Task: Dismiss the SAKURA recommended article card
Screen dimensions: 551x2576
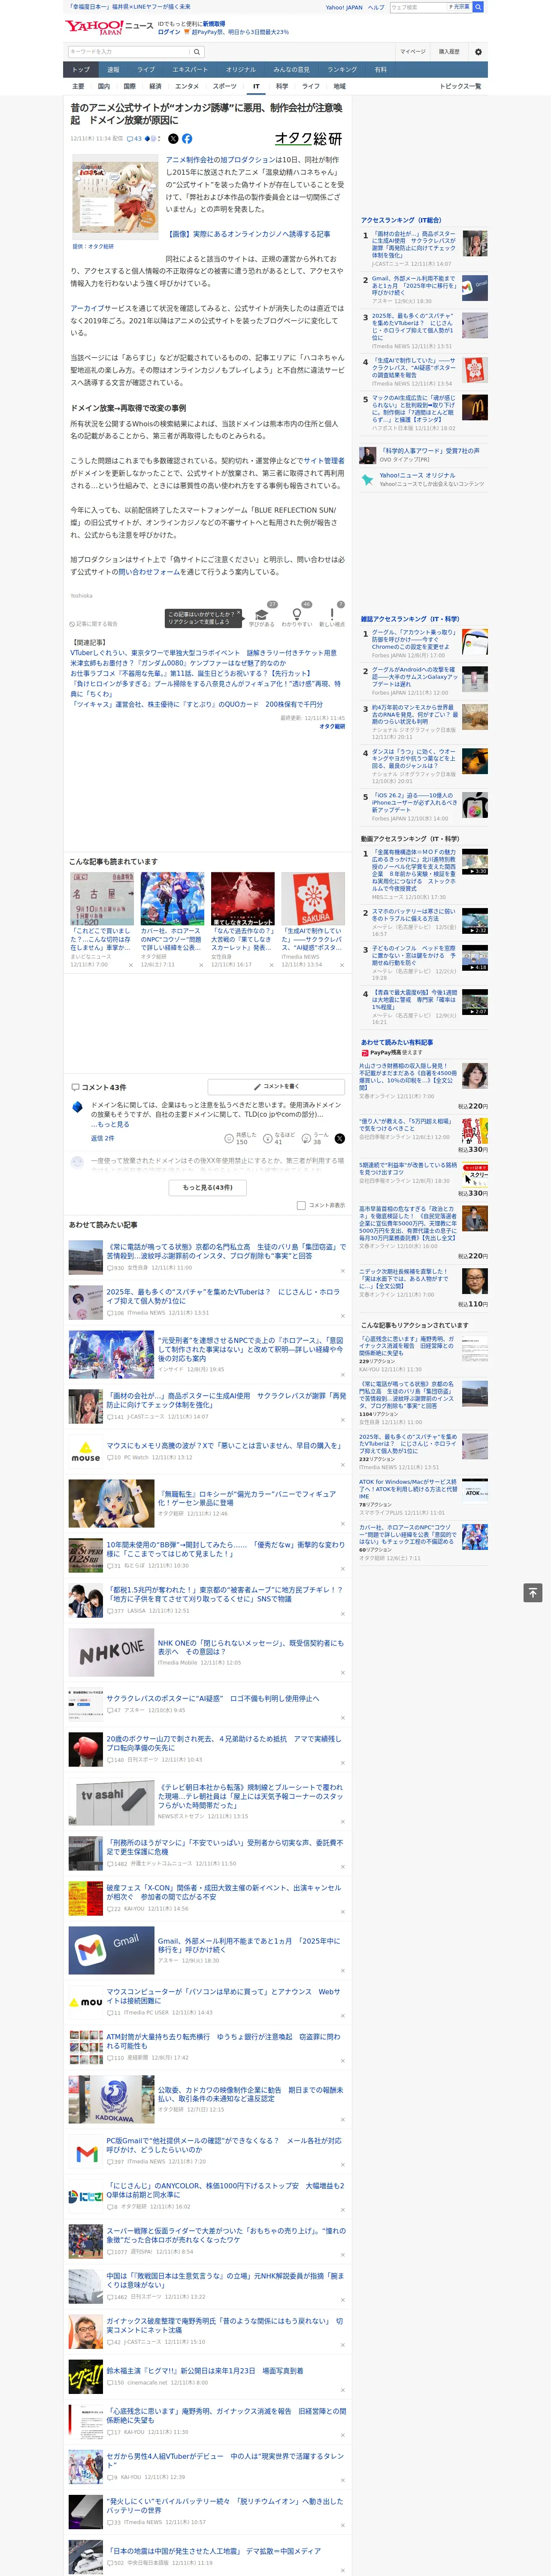Action: click(x=342, y=965)
